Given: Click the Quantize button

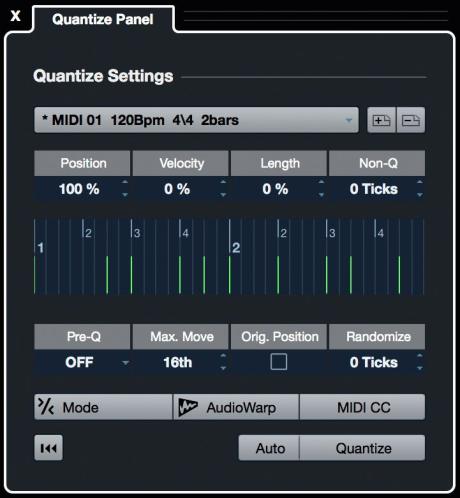Looking at the screenshot, I should [363, 448].
